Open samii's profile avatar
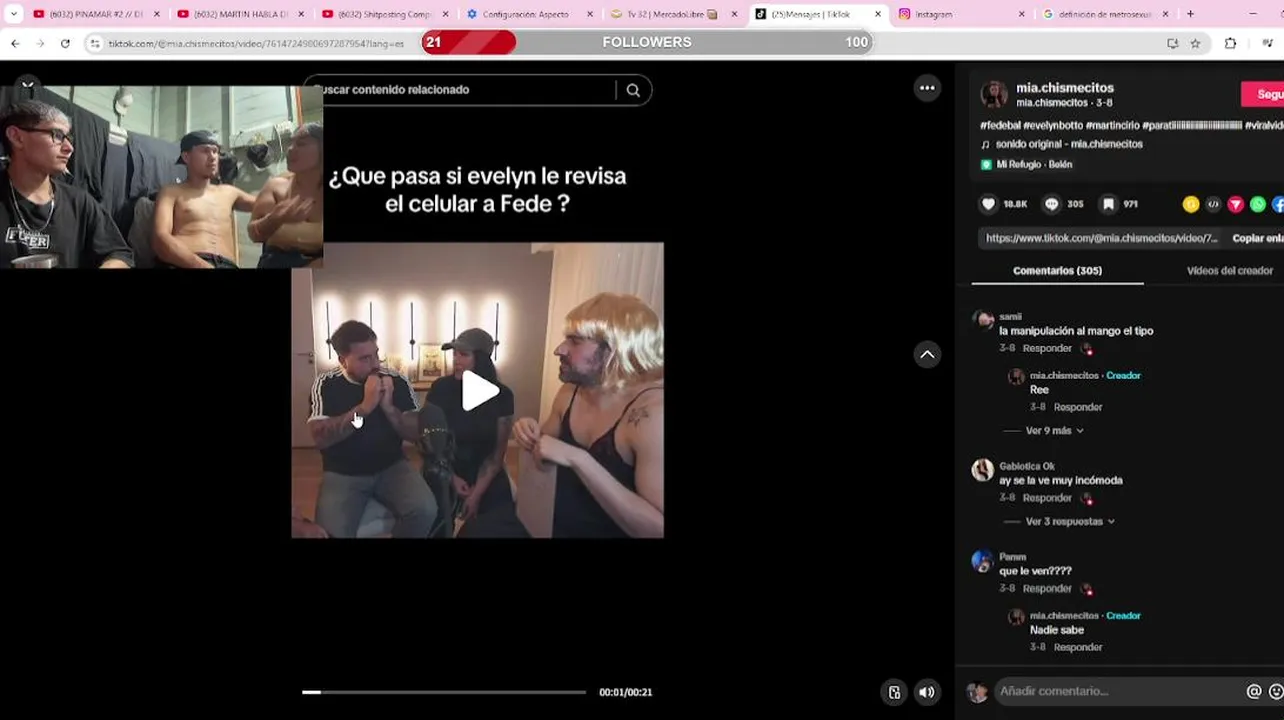The width and height of the screenshot is (1284, 720). (x=984, y=321)
